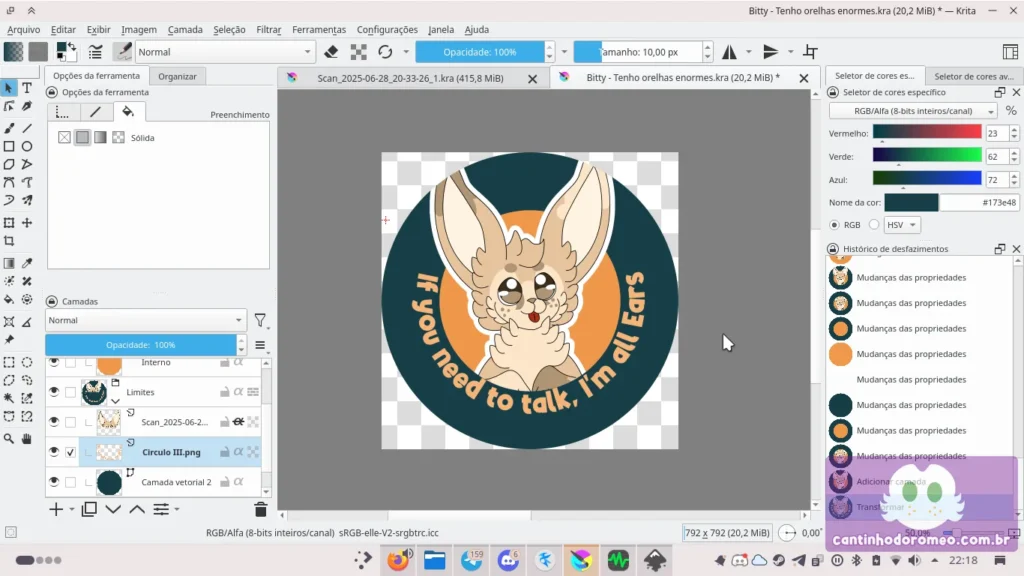Viewport: 1024px width, 576px height.
Task: Select the Sólida fill type button
Action: 82,138
